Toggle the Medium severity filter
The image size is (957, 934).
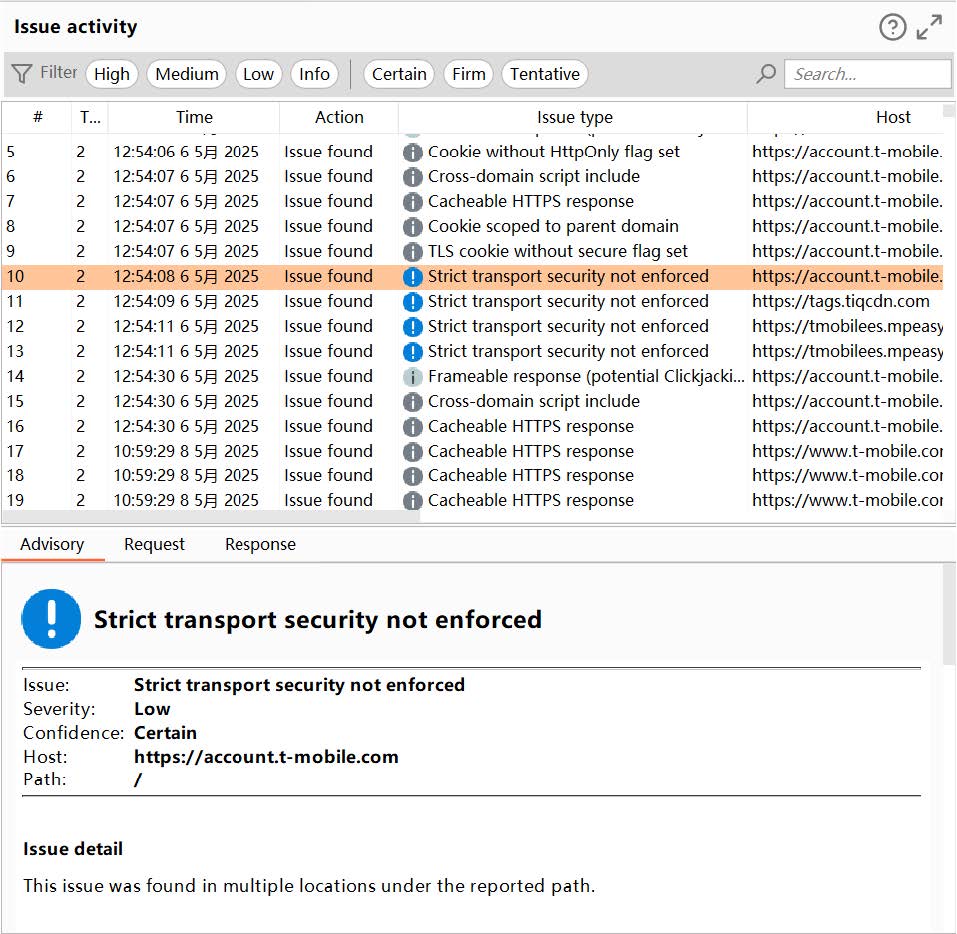coord(187,74)
